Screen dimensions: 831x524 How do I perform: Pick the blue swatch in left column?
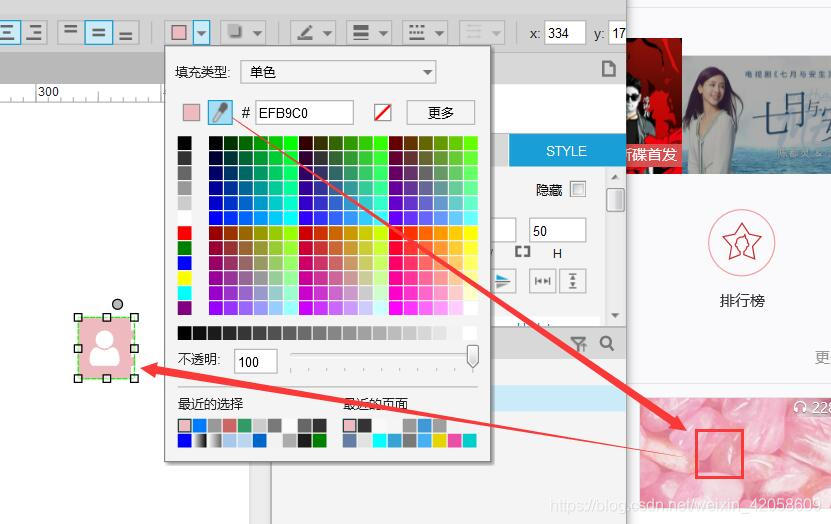tap(184, 263)
